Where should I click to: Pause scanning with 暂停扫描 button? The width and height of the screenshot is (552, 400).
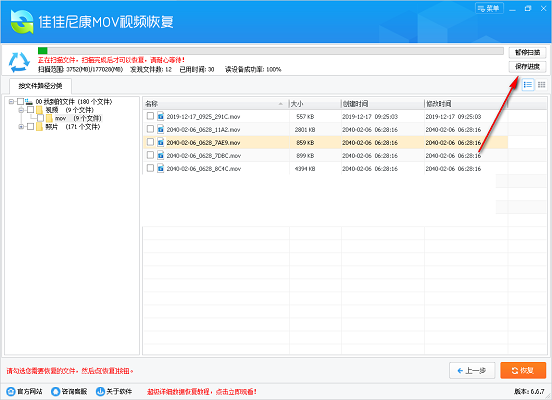(x=527, y=52)
